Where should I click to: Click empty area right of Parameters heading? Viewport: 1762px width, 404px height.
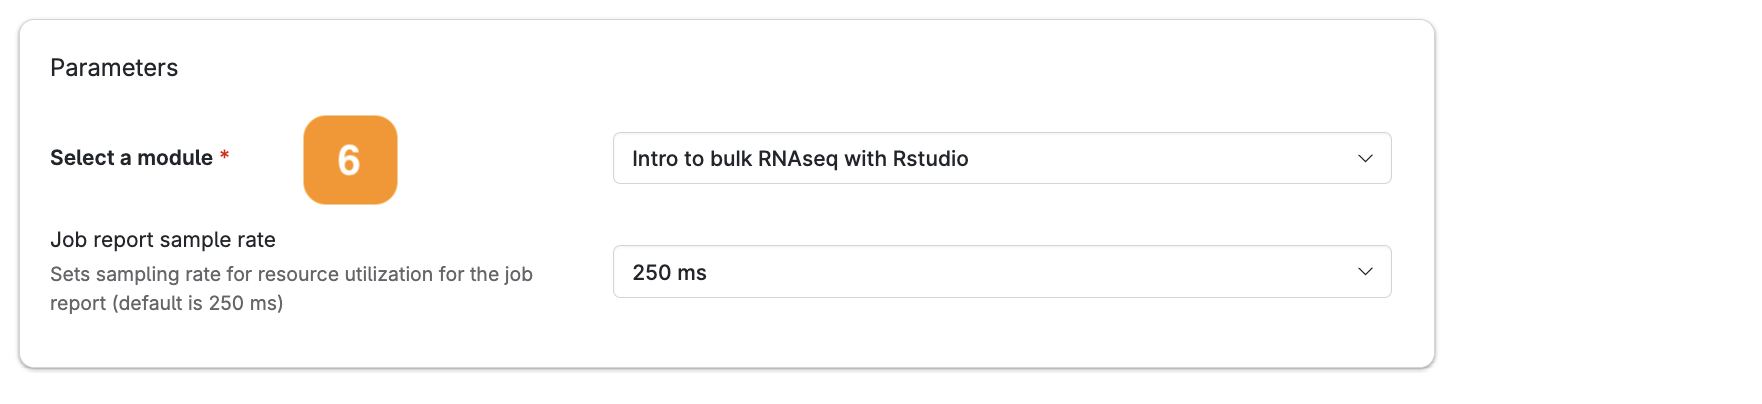point(800,67)
